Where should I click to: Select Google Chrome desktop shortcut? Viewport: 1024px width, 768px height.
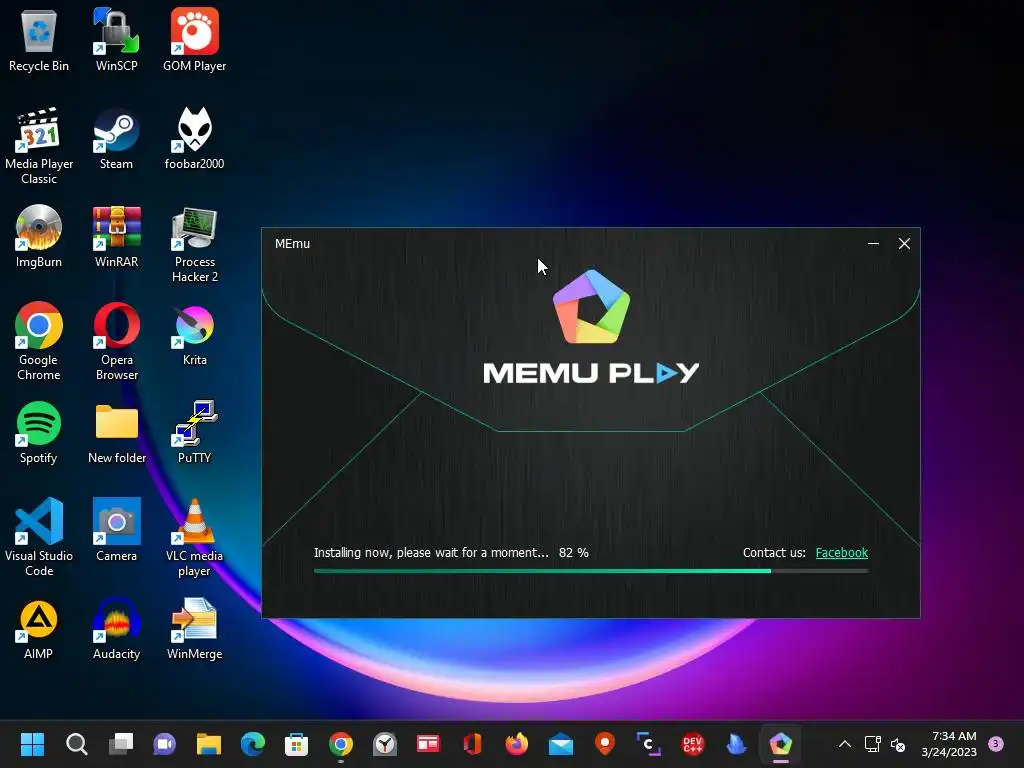(39, 342)
